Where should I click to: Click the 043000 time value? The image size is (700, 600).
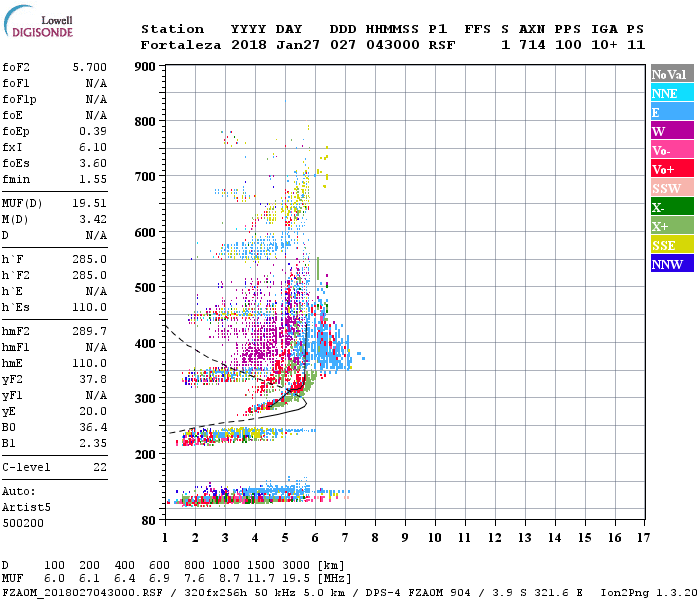point(393,45)
